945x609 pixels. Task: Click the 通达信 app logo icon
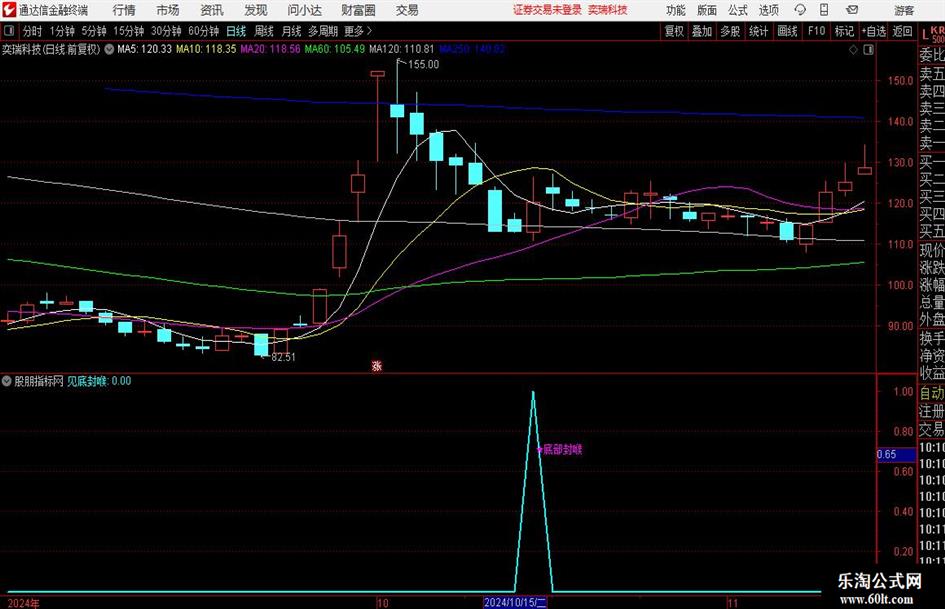(x=9, y=10)
